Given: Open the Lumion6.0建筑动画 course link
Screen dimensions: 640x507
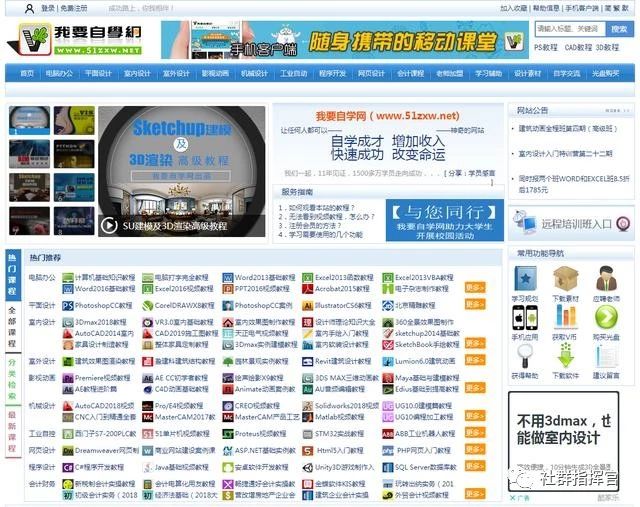Looking at the screenshot, I should point(425,361).
